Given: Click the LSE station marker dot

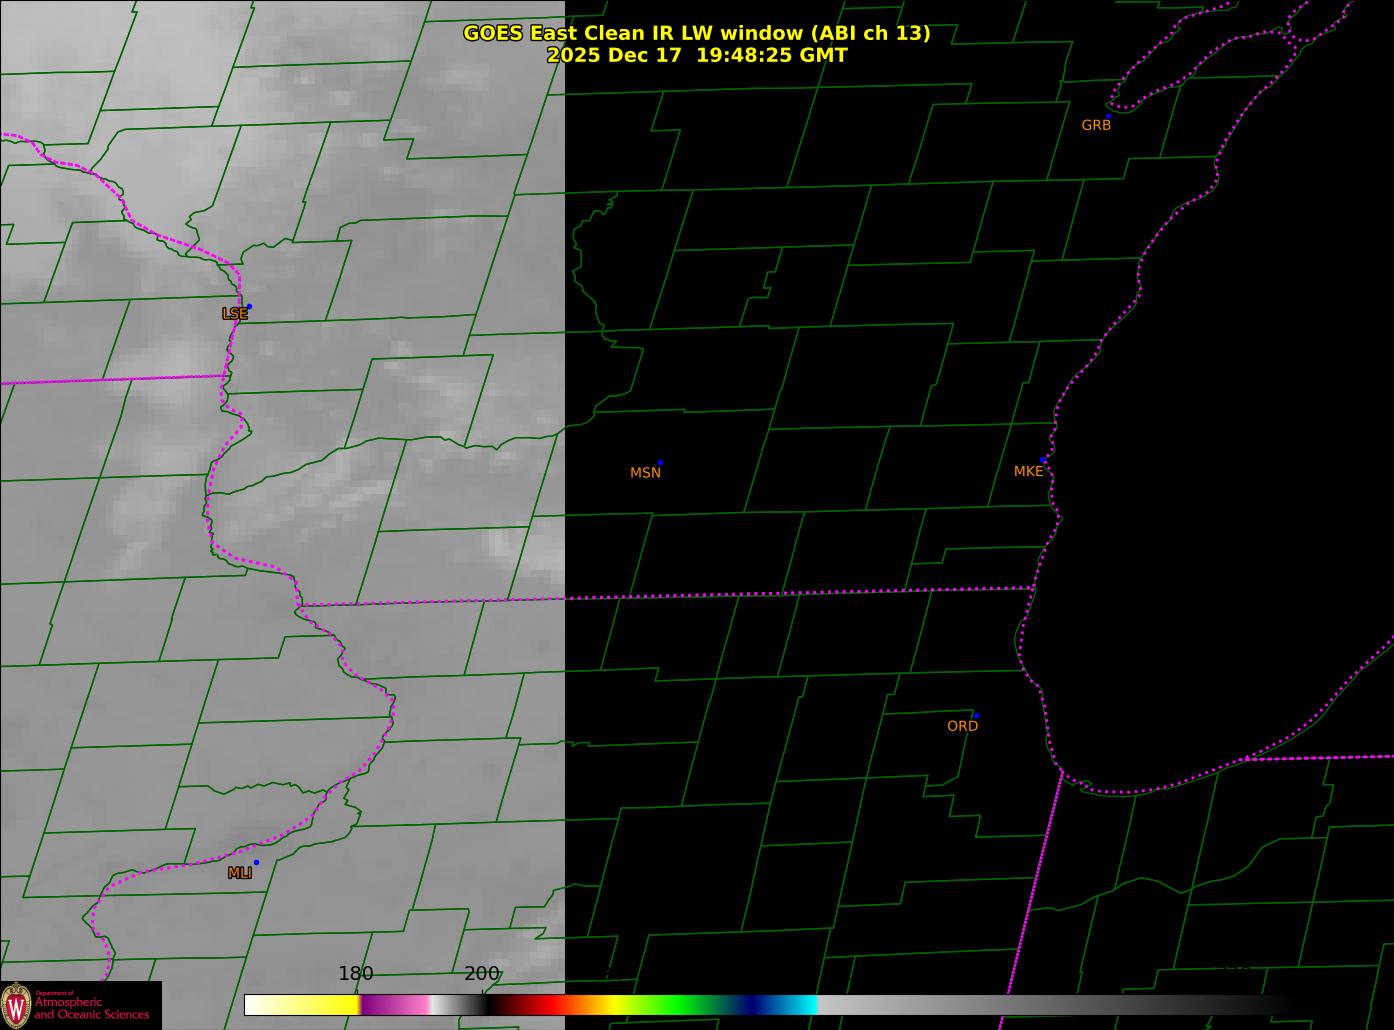Looking at the screenshot, I should pos(249,306).
